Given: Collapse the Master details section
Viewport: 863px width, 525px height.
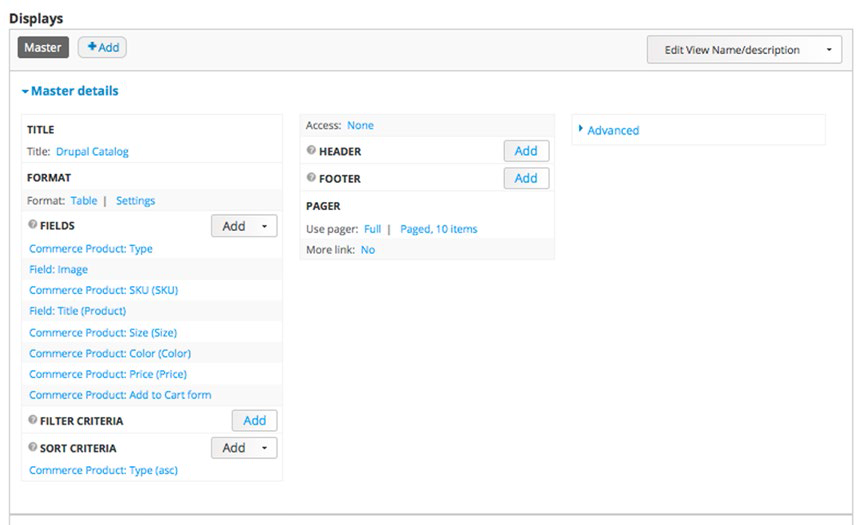Looking at the screenshot, I should pyautogui.click(x=70, y=91).
